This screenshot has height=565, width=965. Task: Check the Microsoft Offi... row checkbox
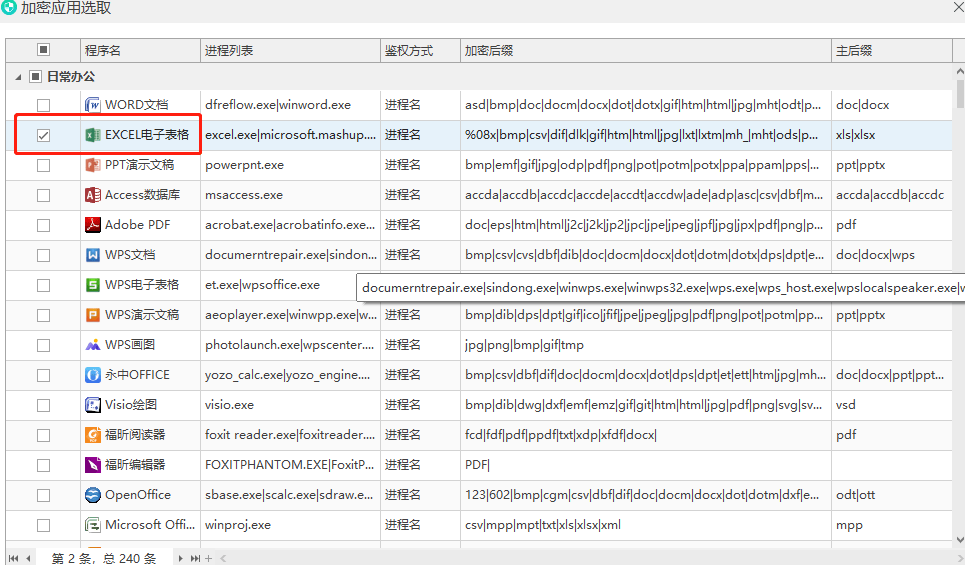(43, 526)
